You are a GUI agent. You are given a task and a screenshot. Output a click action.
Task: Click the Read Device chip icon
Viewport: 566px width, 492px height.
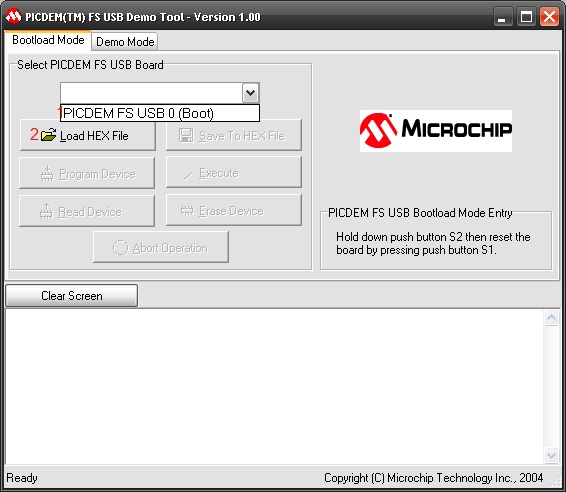click(x=46, y=212)
